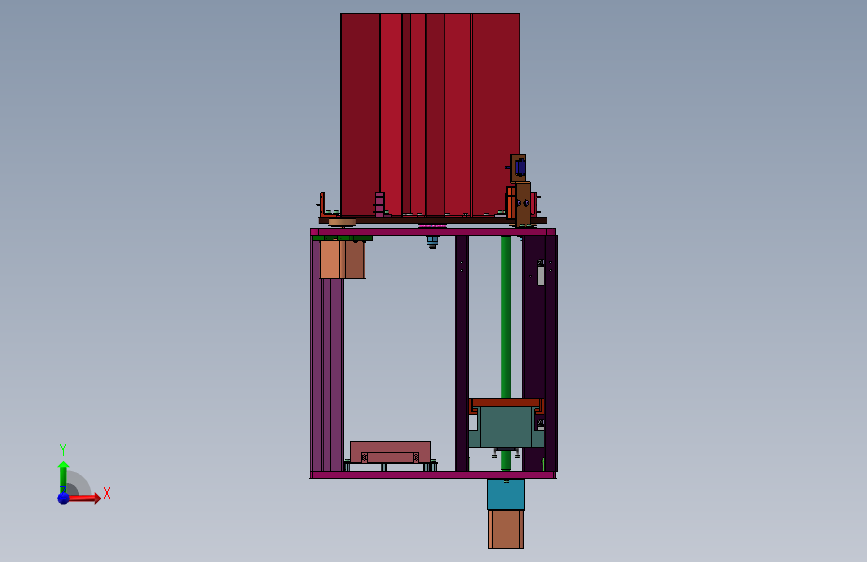Viewport: 867px width, 562px height.
Task: Select the orange-brown motor at the bottom
Action: (505, 529)
